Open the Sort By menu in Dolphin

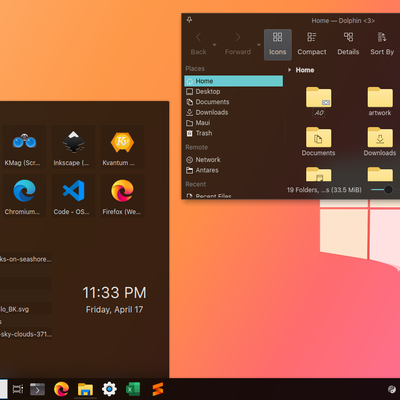382,44
